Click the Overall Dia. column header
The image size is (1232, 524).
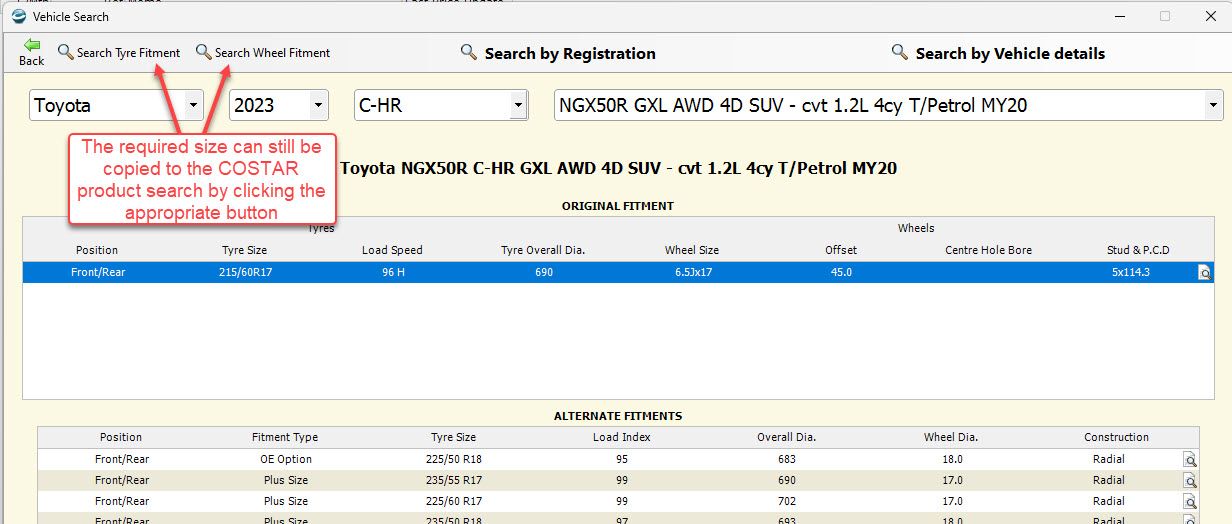click(x=787, y=437)
